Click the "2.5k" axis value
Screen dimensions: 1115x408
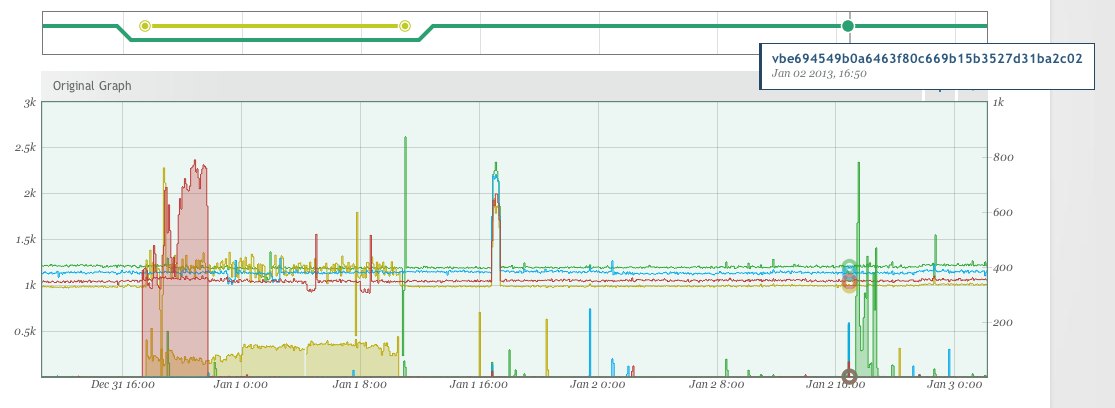click(26, 148)
